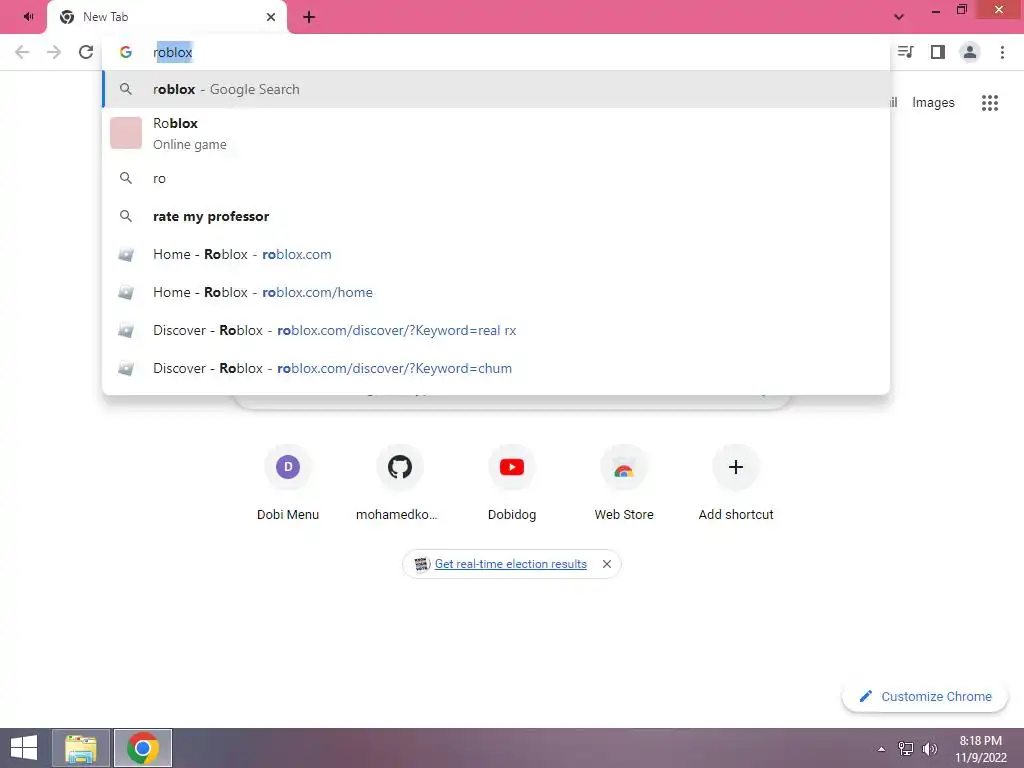This screenshot has height=768, width=1024.
Task: Open the roblox.com/home suggestion
Action: point(496,292)
